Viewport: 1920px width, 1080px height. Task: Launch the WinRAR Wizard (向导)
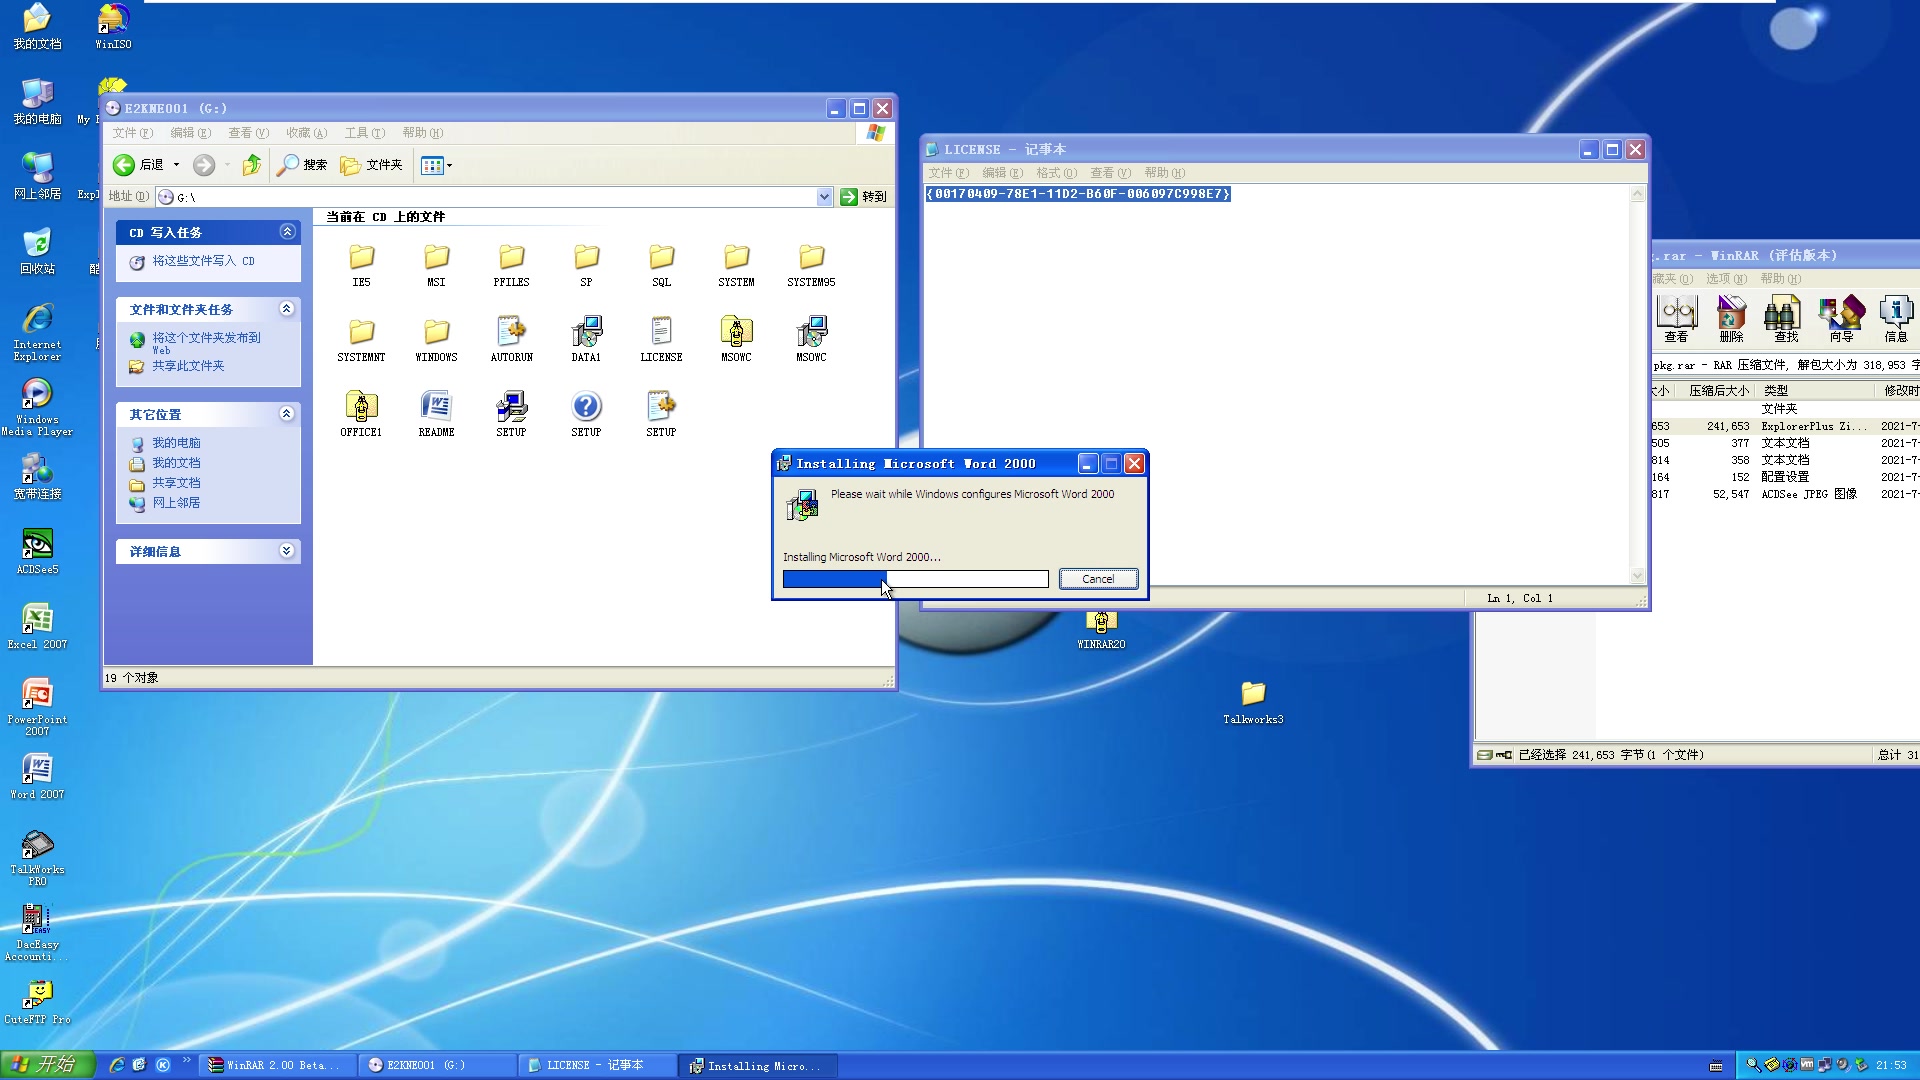(1842, 320)
